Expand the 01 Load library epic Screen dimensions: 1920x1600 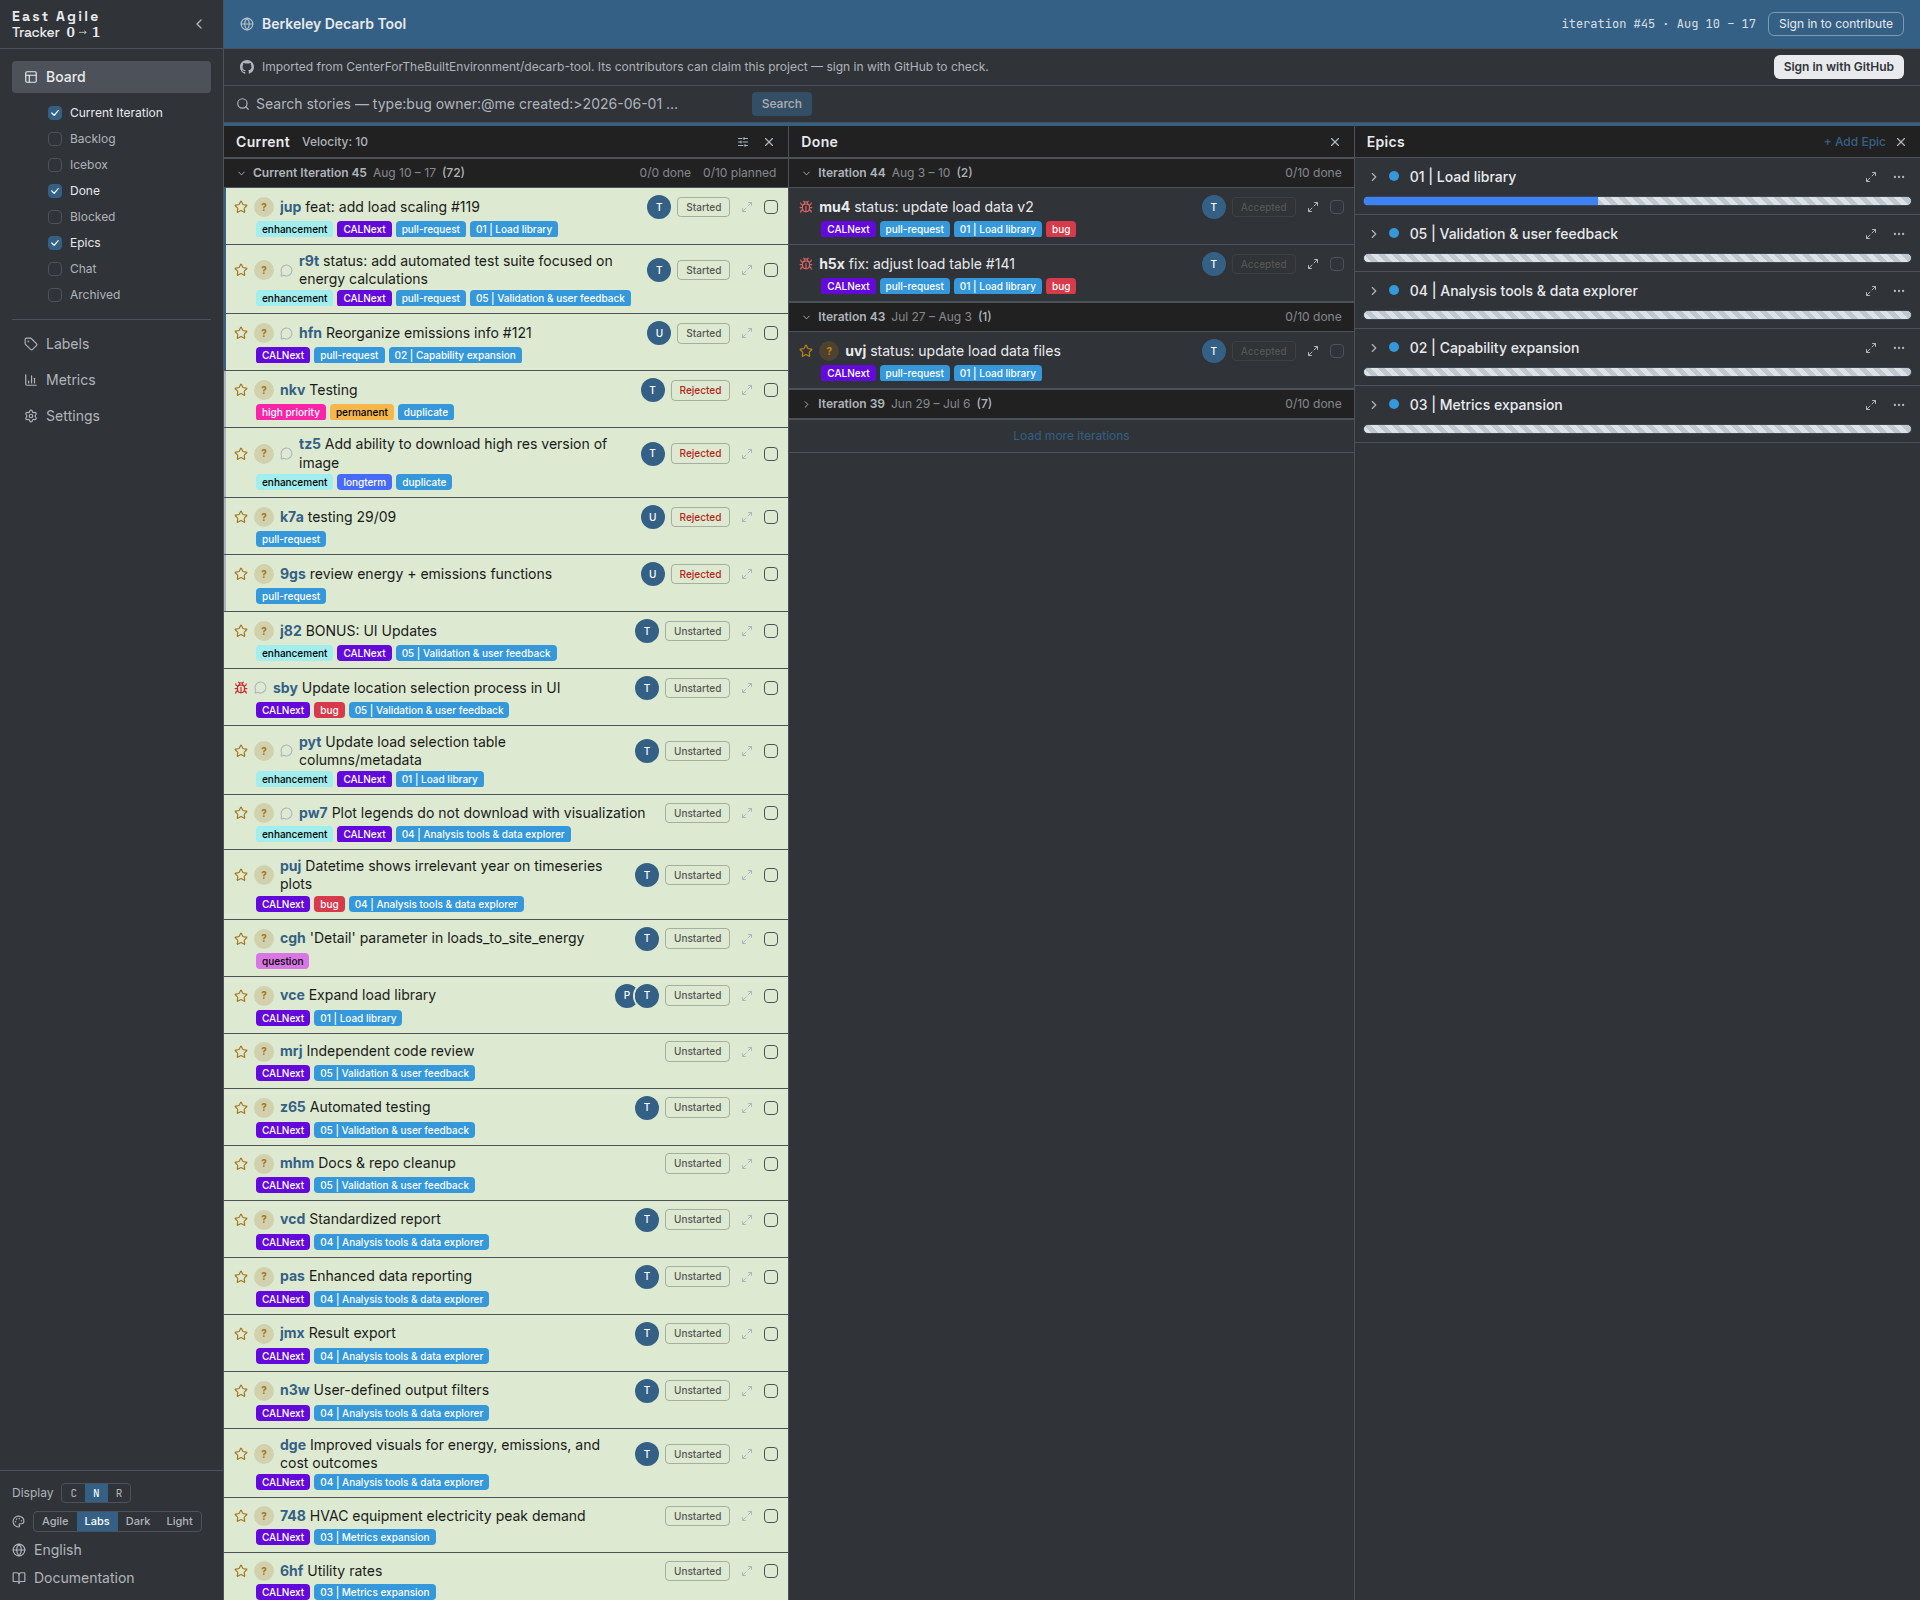pyautogui.click(x=1374, y=177)
